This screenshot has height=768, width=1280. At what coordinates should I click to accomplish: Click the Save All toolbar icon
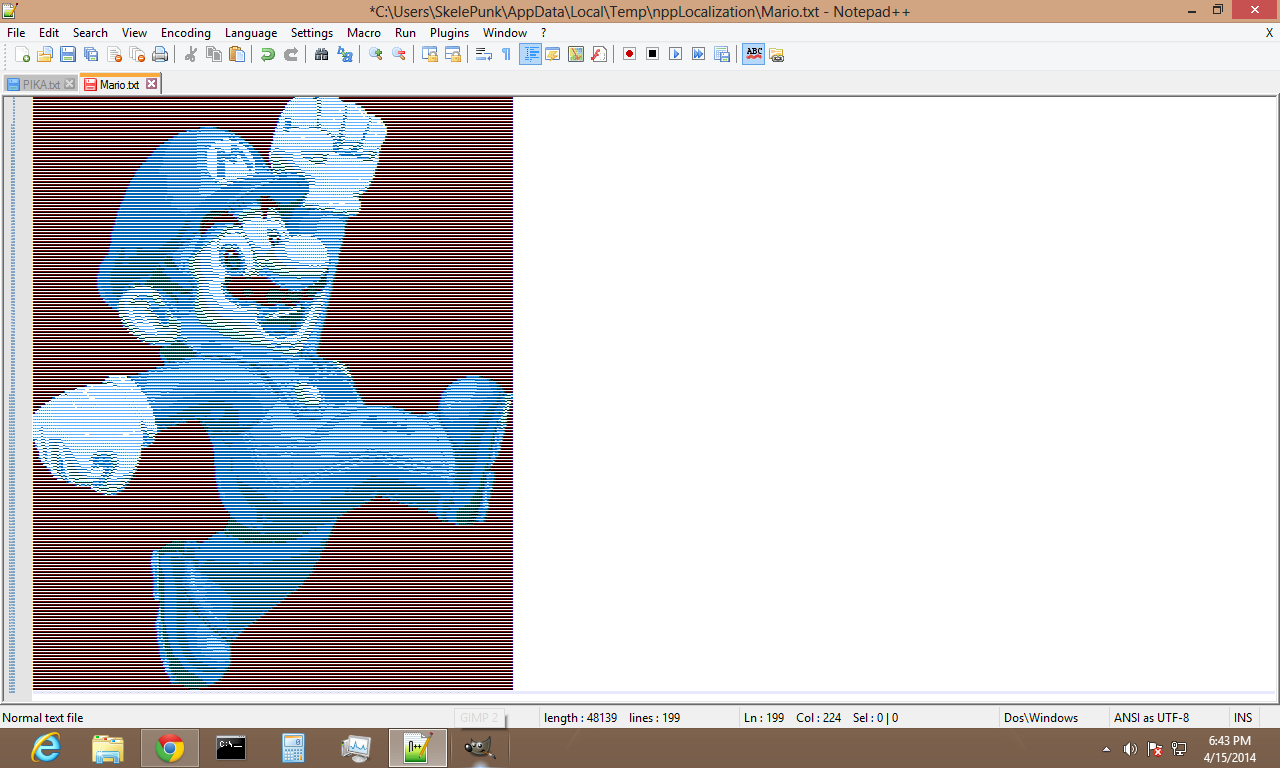click(91, 54)
